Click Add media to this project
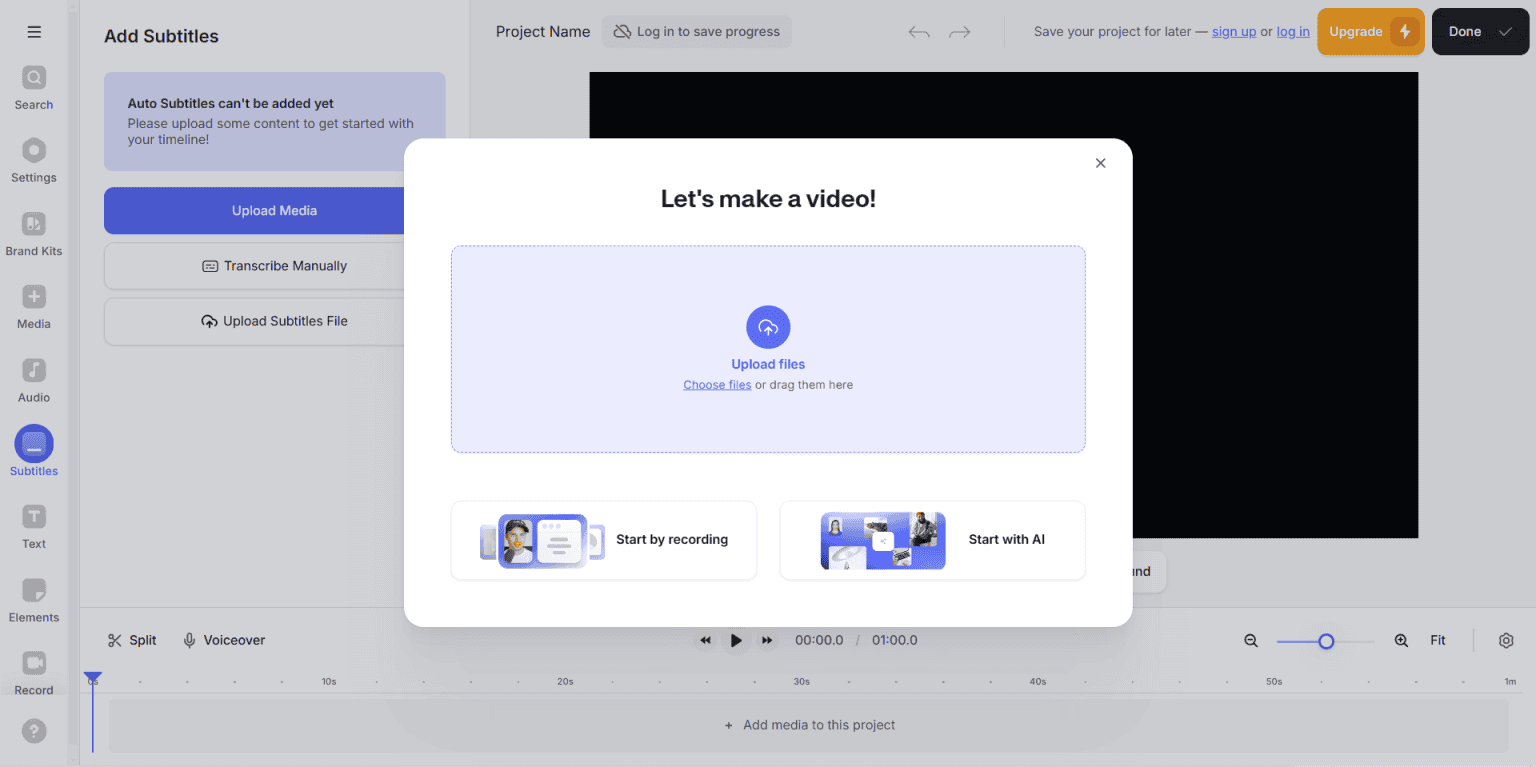The image size is (1536, 767). 809,726
